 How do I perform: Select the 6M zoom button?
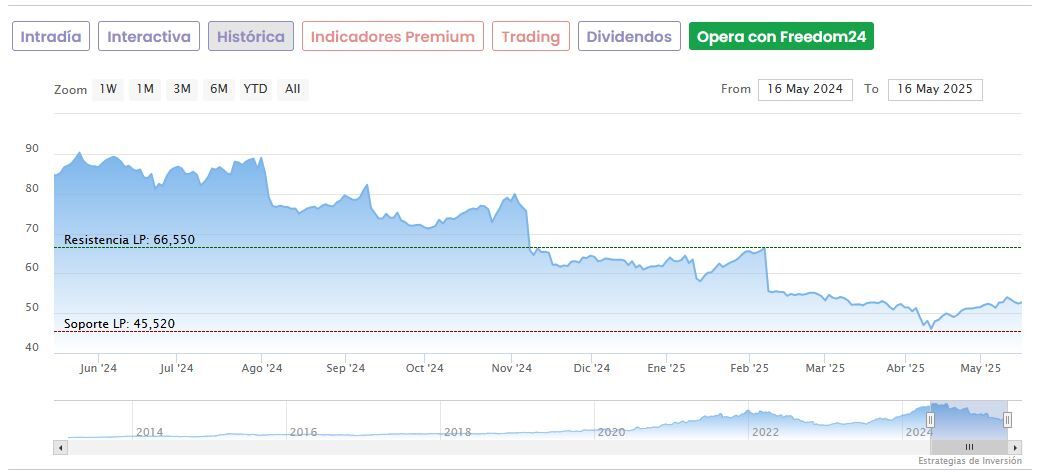pyautogui.click(x=218, y=89)
